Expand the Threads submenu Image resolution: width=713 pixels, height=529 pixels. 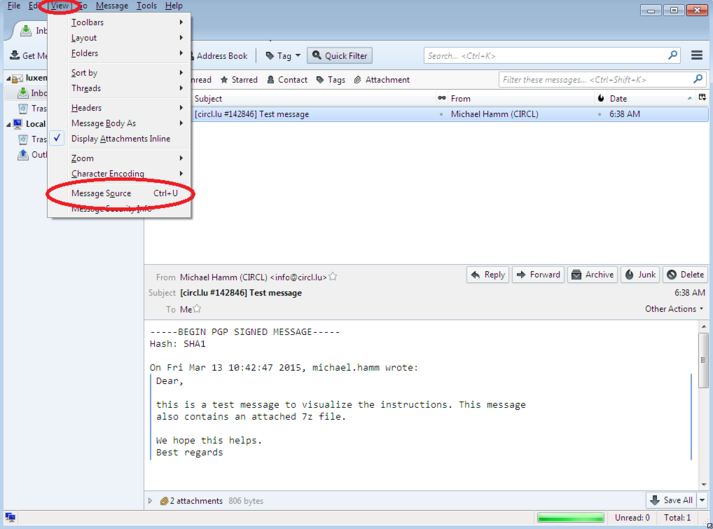(x=120, y=88)
